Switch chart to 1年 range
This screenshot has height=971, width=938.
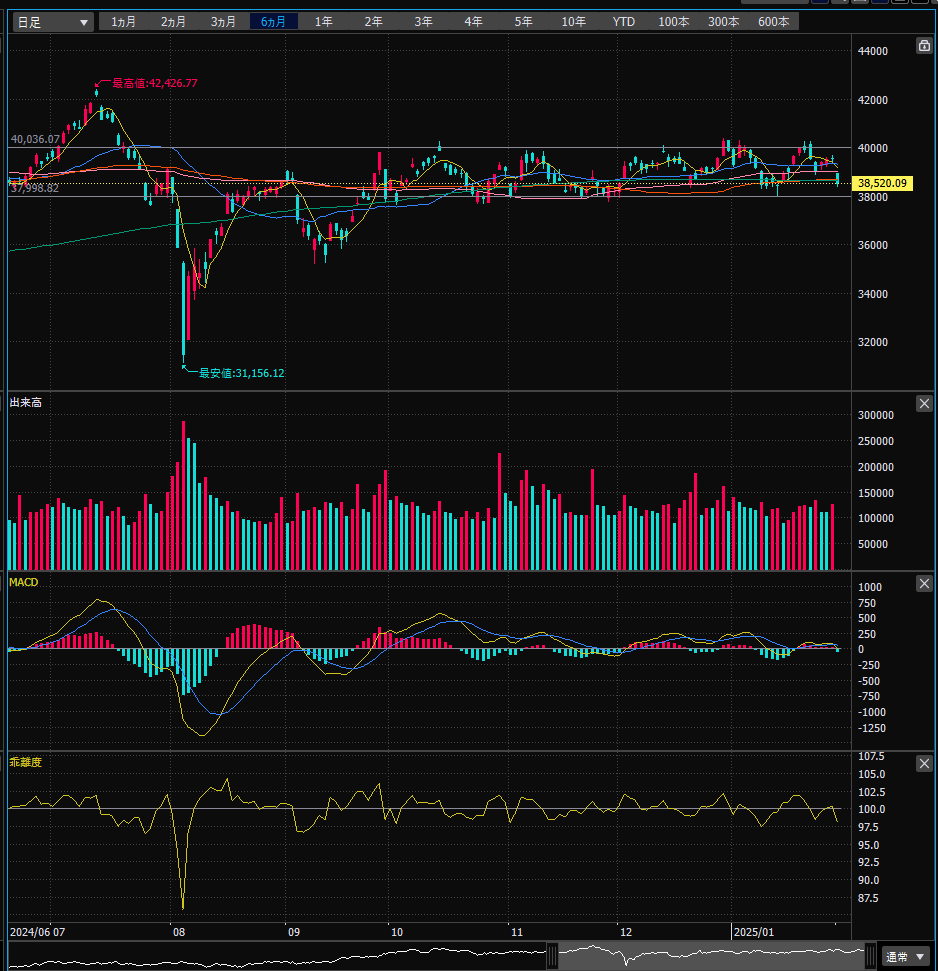tap(324, 22)
